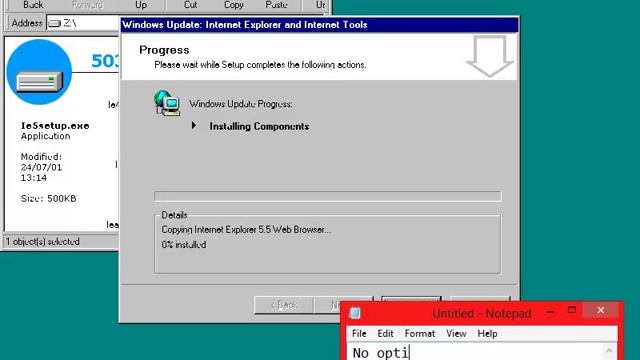Click the greyed Back button in Setup
The image size is (640, 360).
[284, 305]
